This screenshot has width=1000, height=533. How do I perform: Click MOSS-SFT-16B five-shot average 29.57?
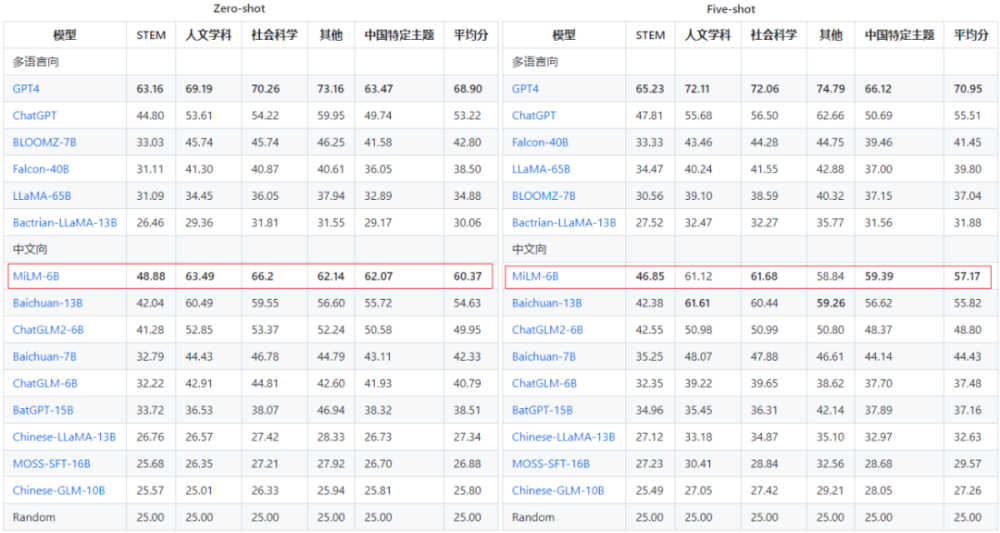point(968,464)
